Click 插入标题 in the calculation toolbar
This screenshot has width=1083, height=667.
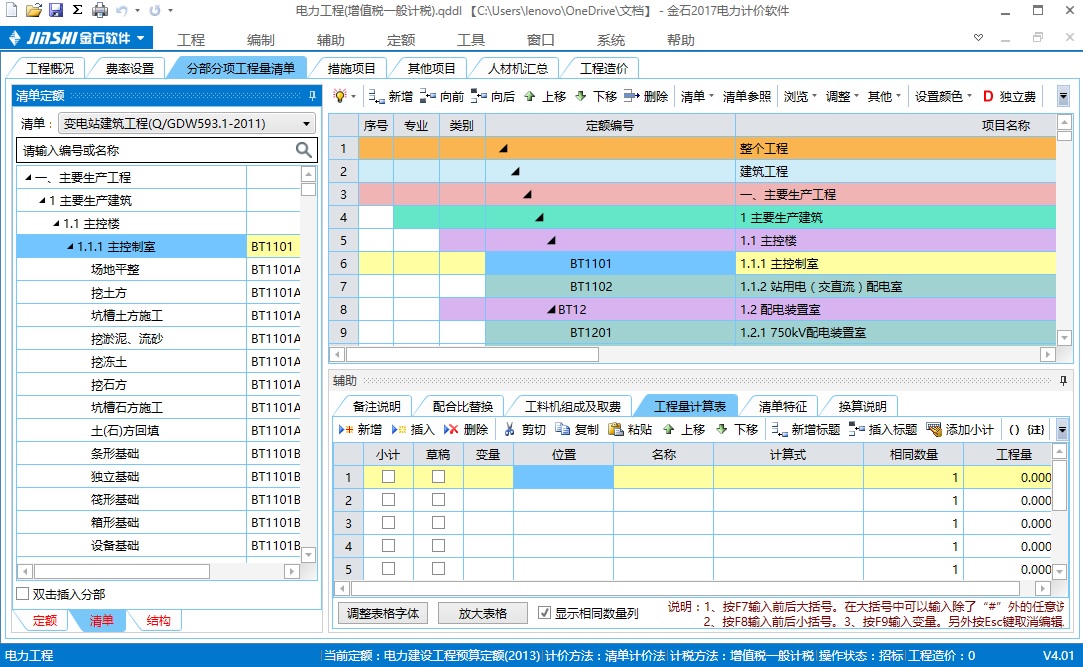click(883, 429)
